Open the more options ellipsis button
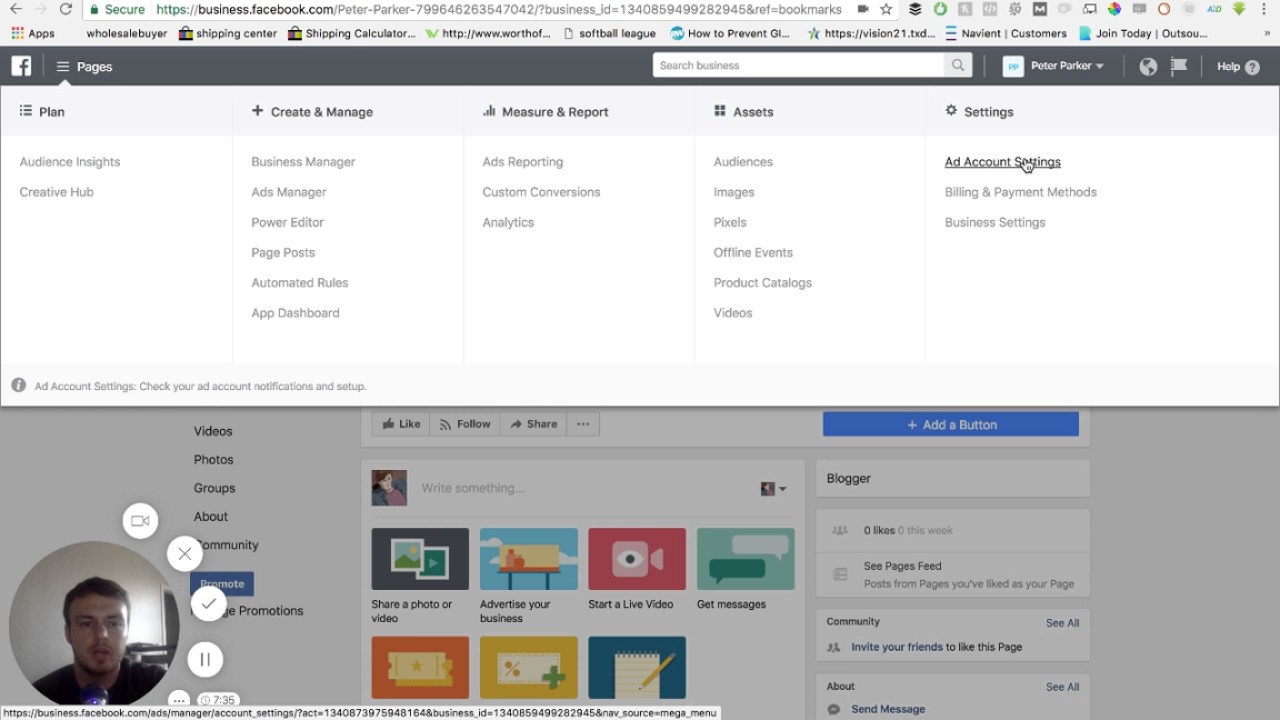 (x=583, y=424)
